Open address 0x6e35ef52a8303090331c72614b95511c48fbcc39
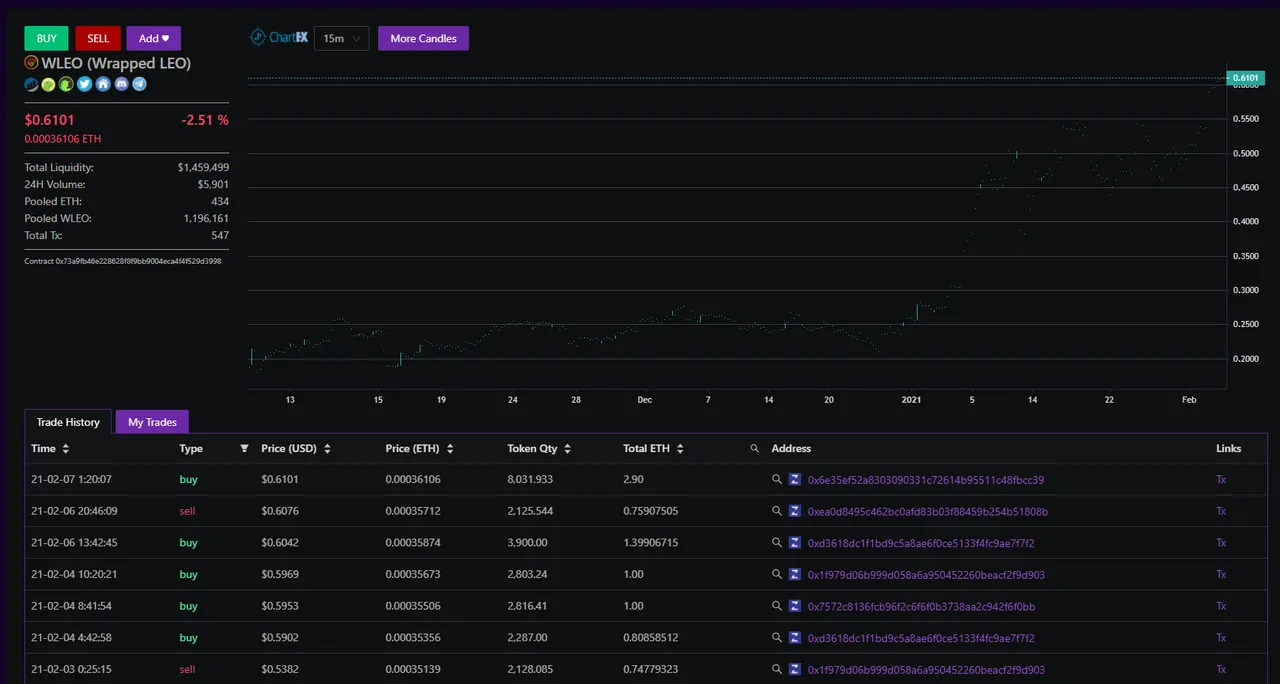 926,480
